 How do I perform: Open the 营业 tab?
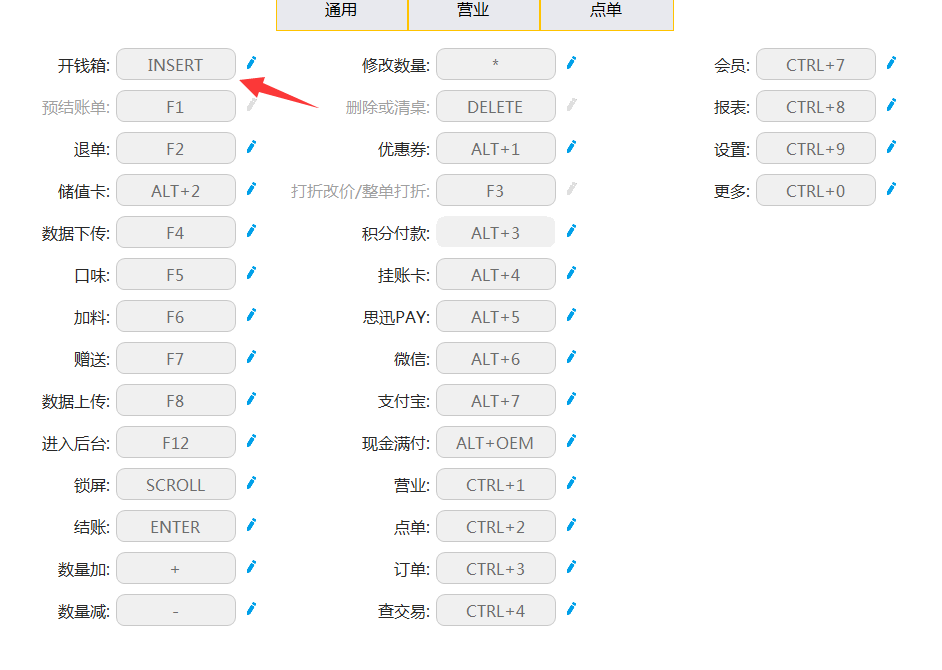tap(473, 11)
